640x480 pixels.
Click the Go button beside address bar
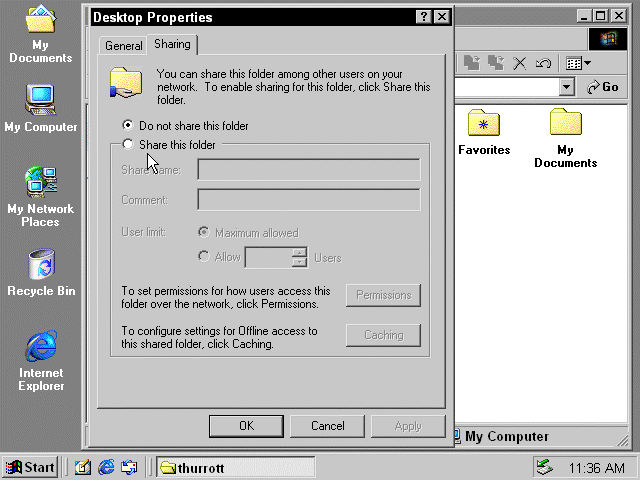coord(604,88)
